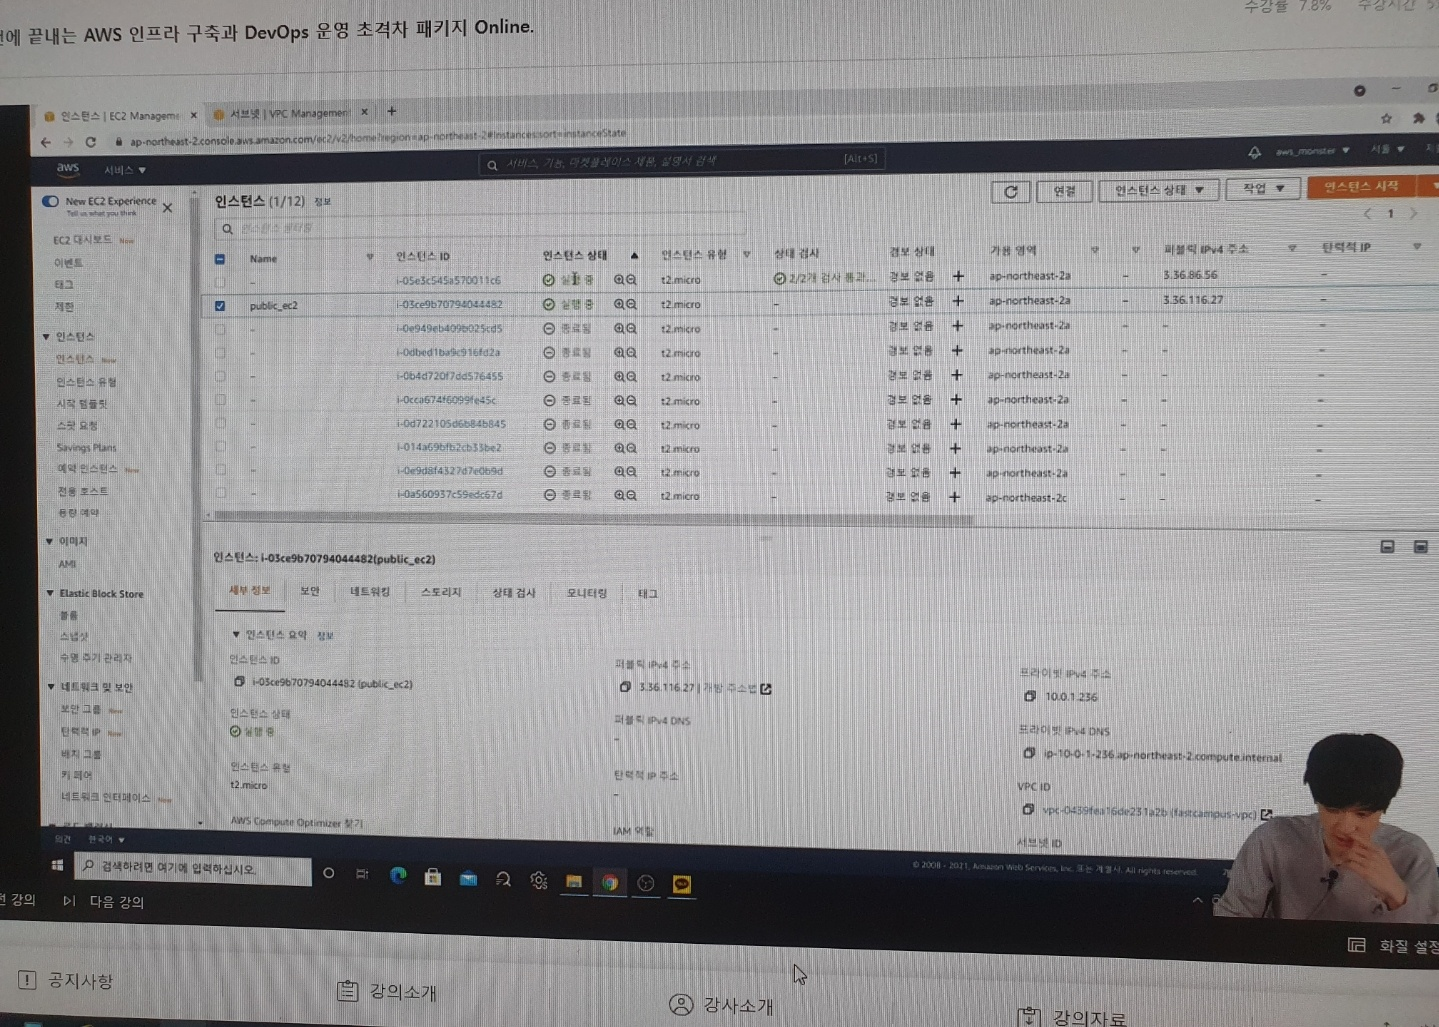This screenshot has height=1027, width=1439.
Task: Uncheck the public_ec2 instance checkbox
Action: click(x=220, y=306)
